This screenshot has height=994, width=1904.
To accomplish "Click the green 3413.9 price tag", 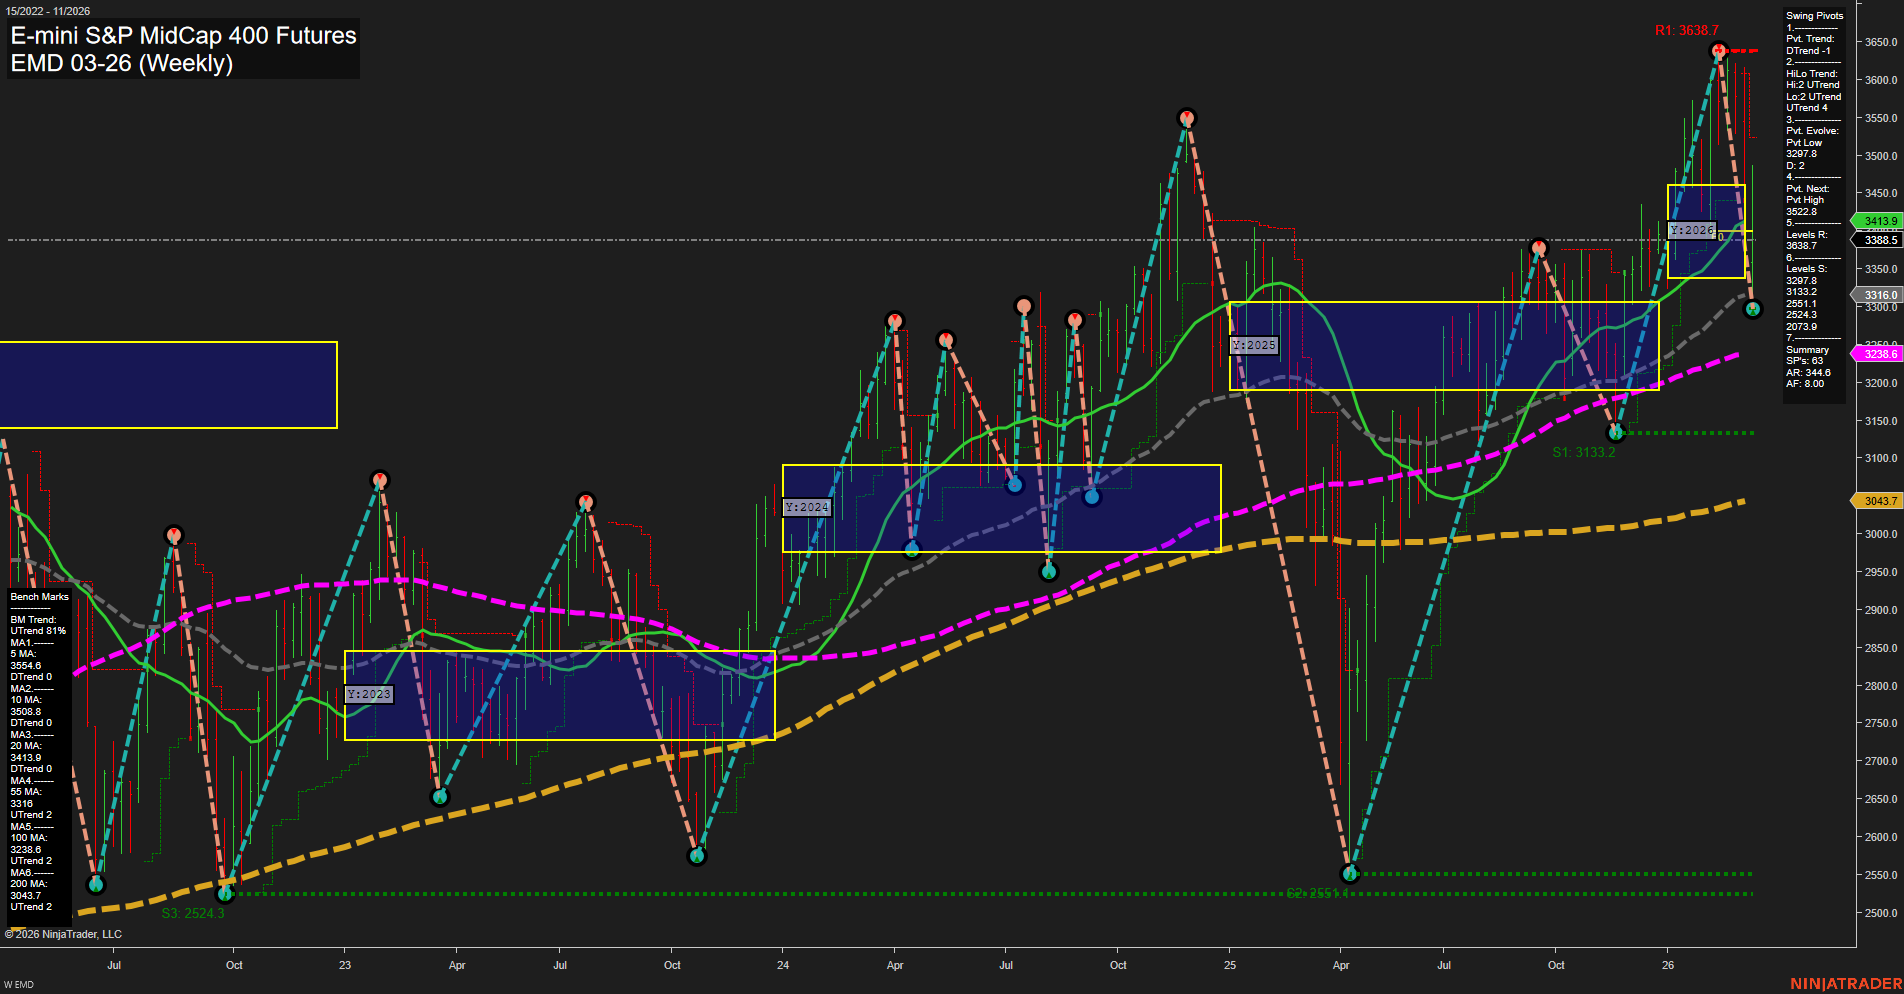I will (x=1876, y=221).
